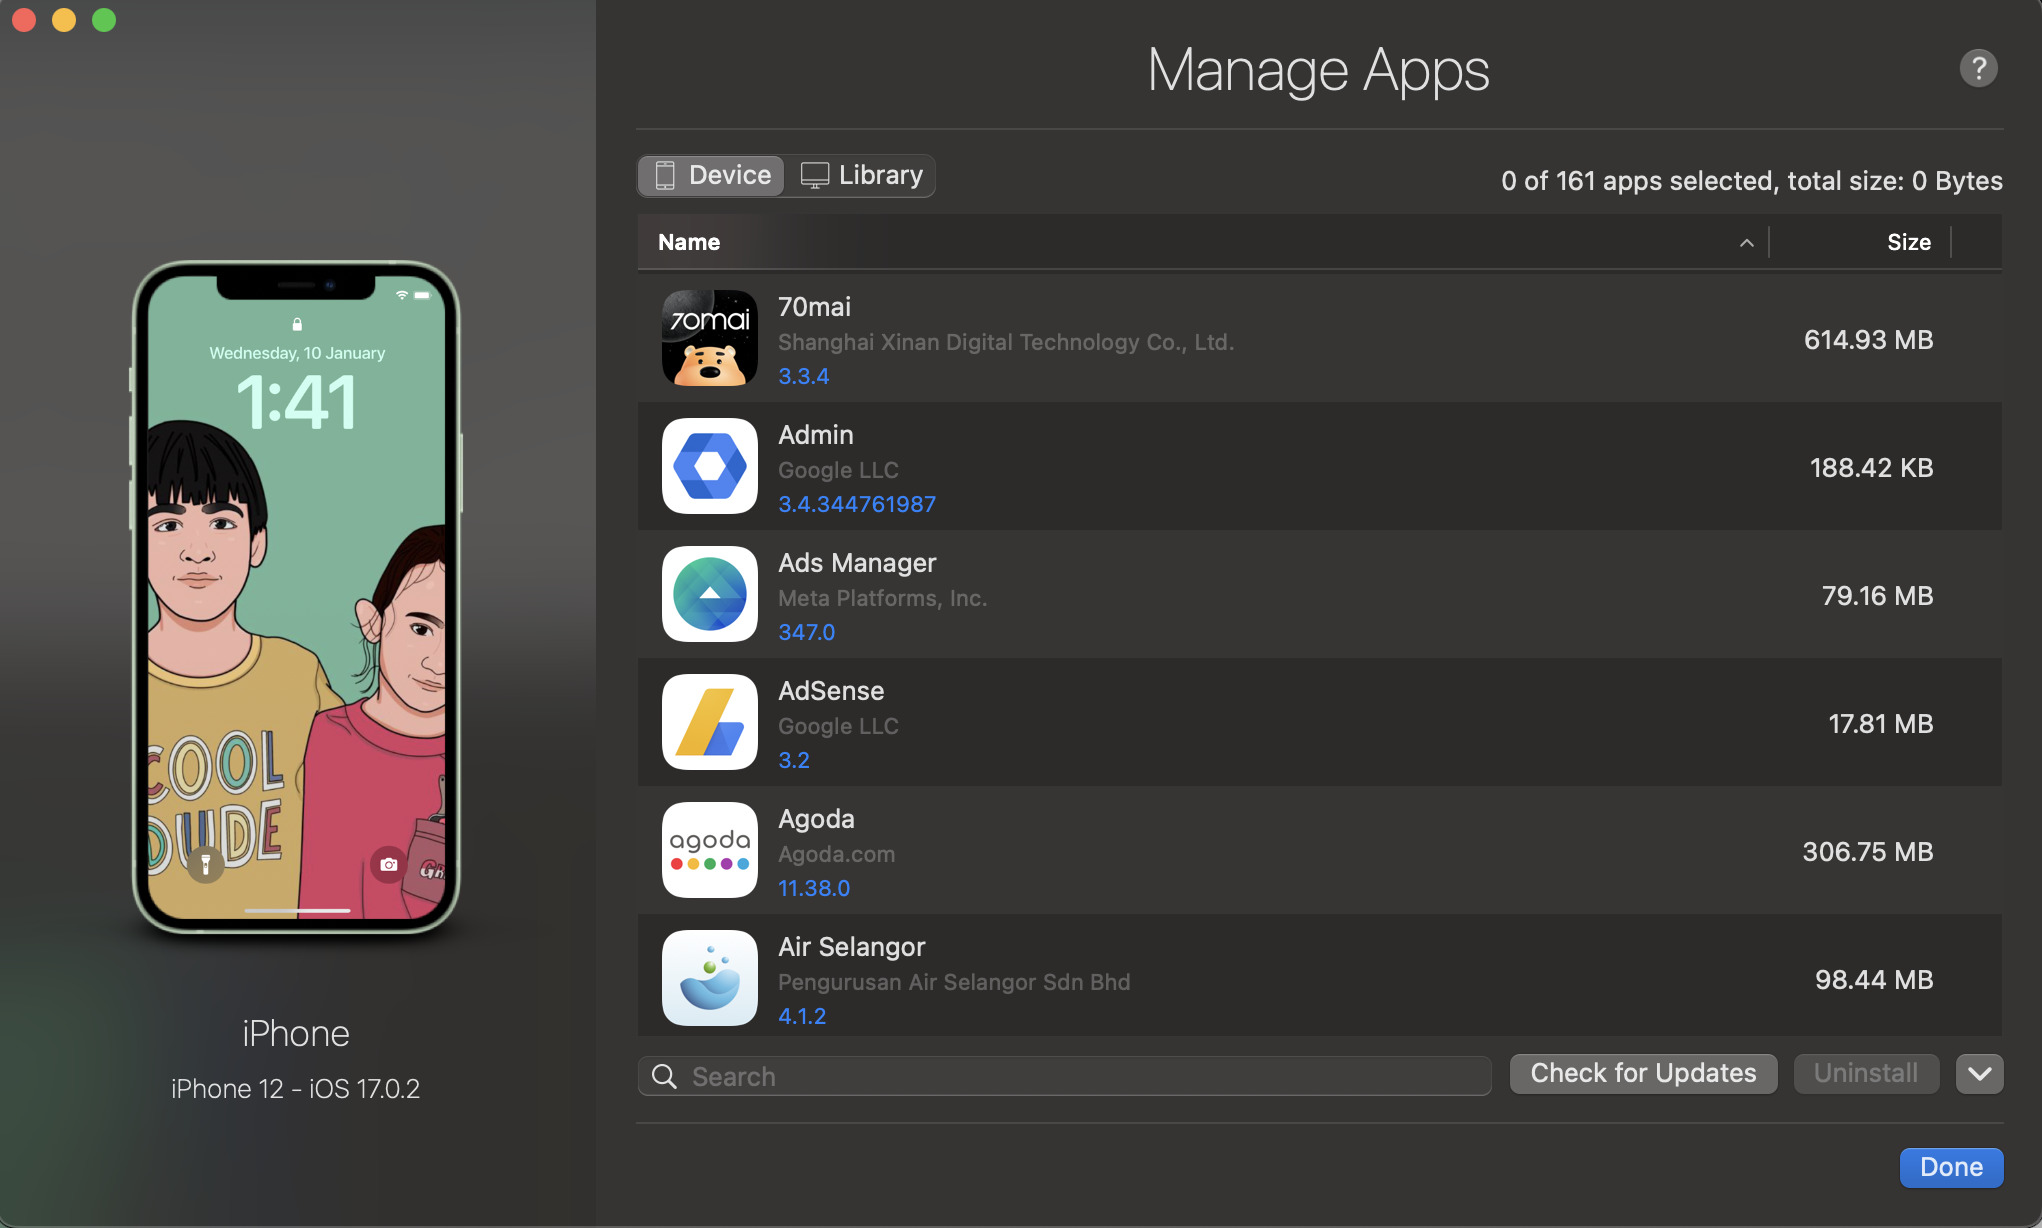This screenshot has width=2042, height=1228.
Task: Open dropdown arrow next to Uninstall
Action: (1979, 1074)
